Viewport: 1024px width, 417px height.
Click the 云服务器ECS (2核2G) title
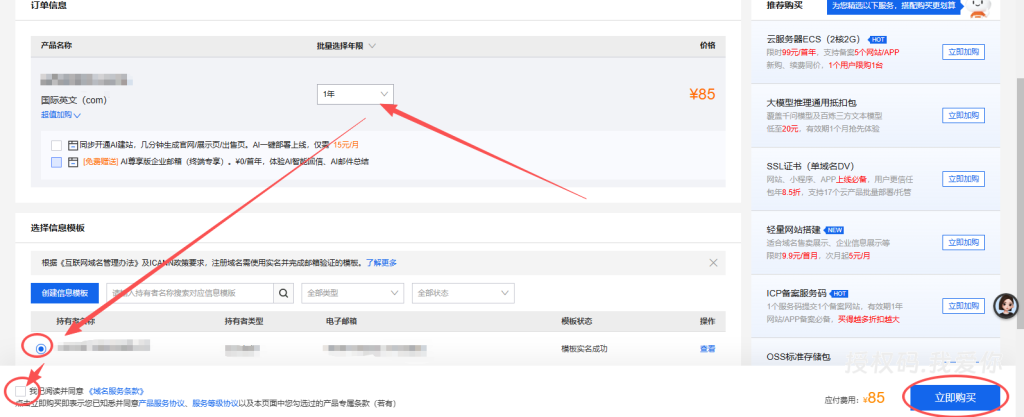(x=816, y=40)
